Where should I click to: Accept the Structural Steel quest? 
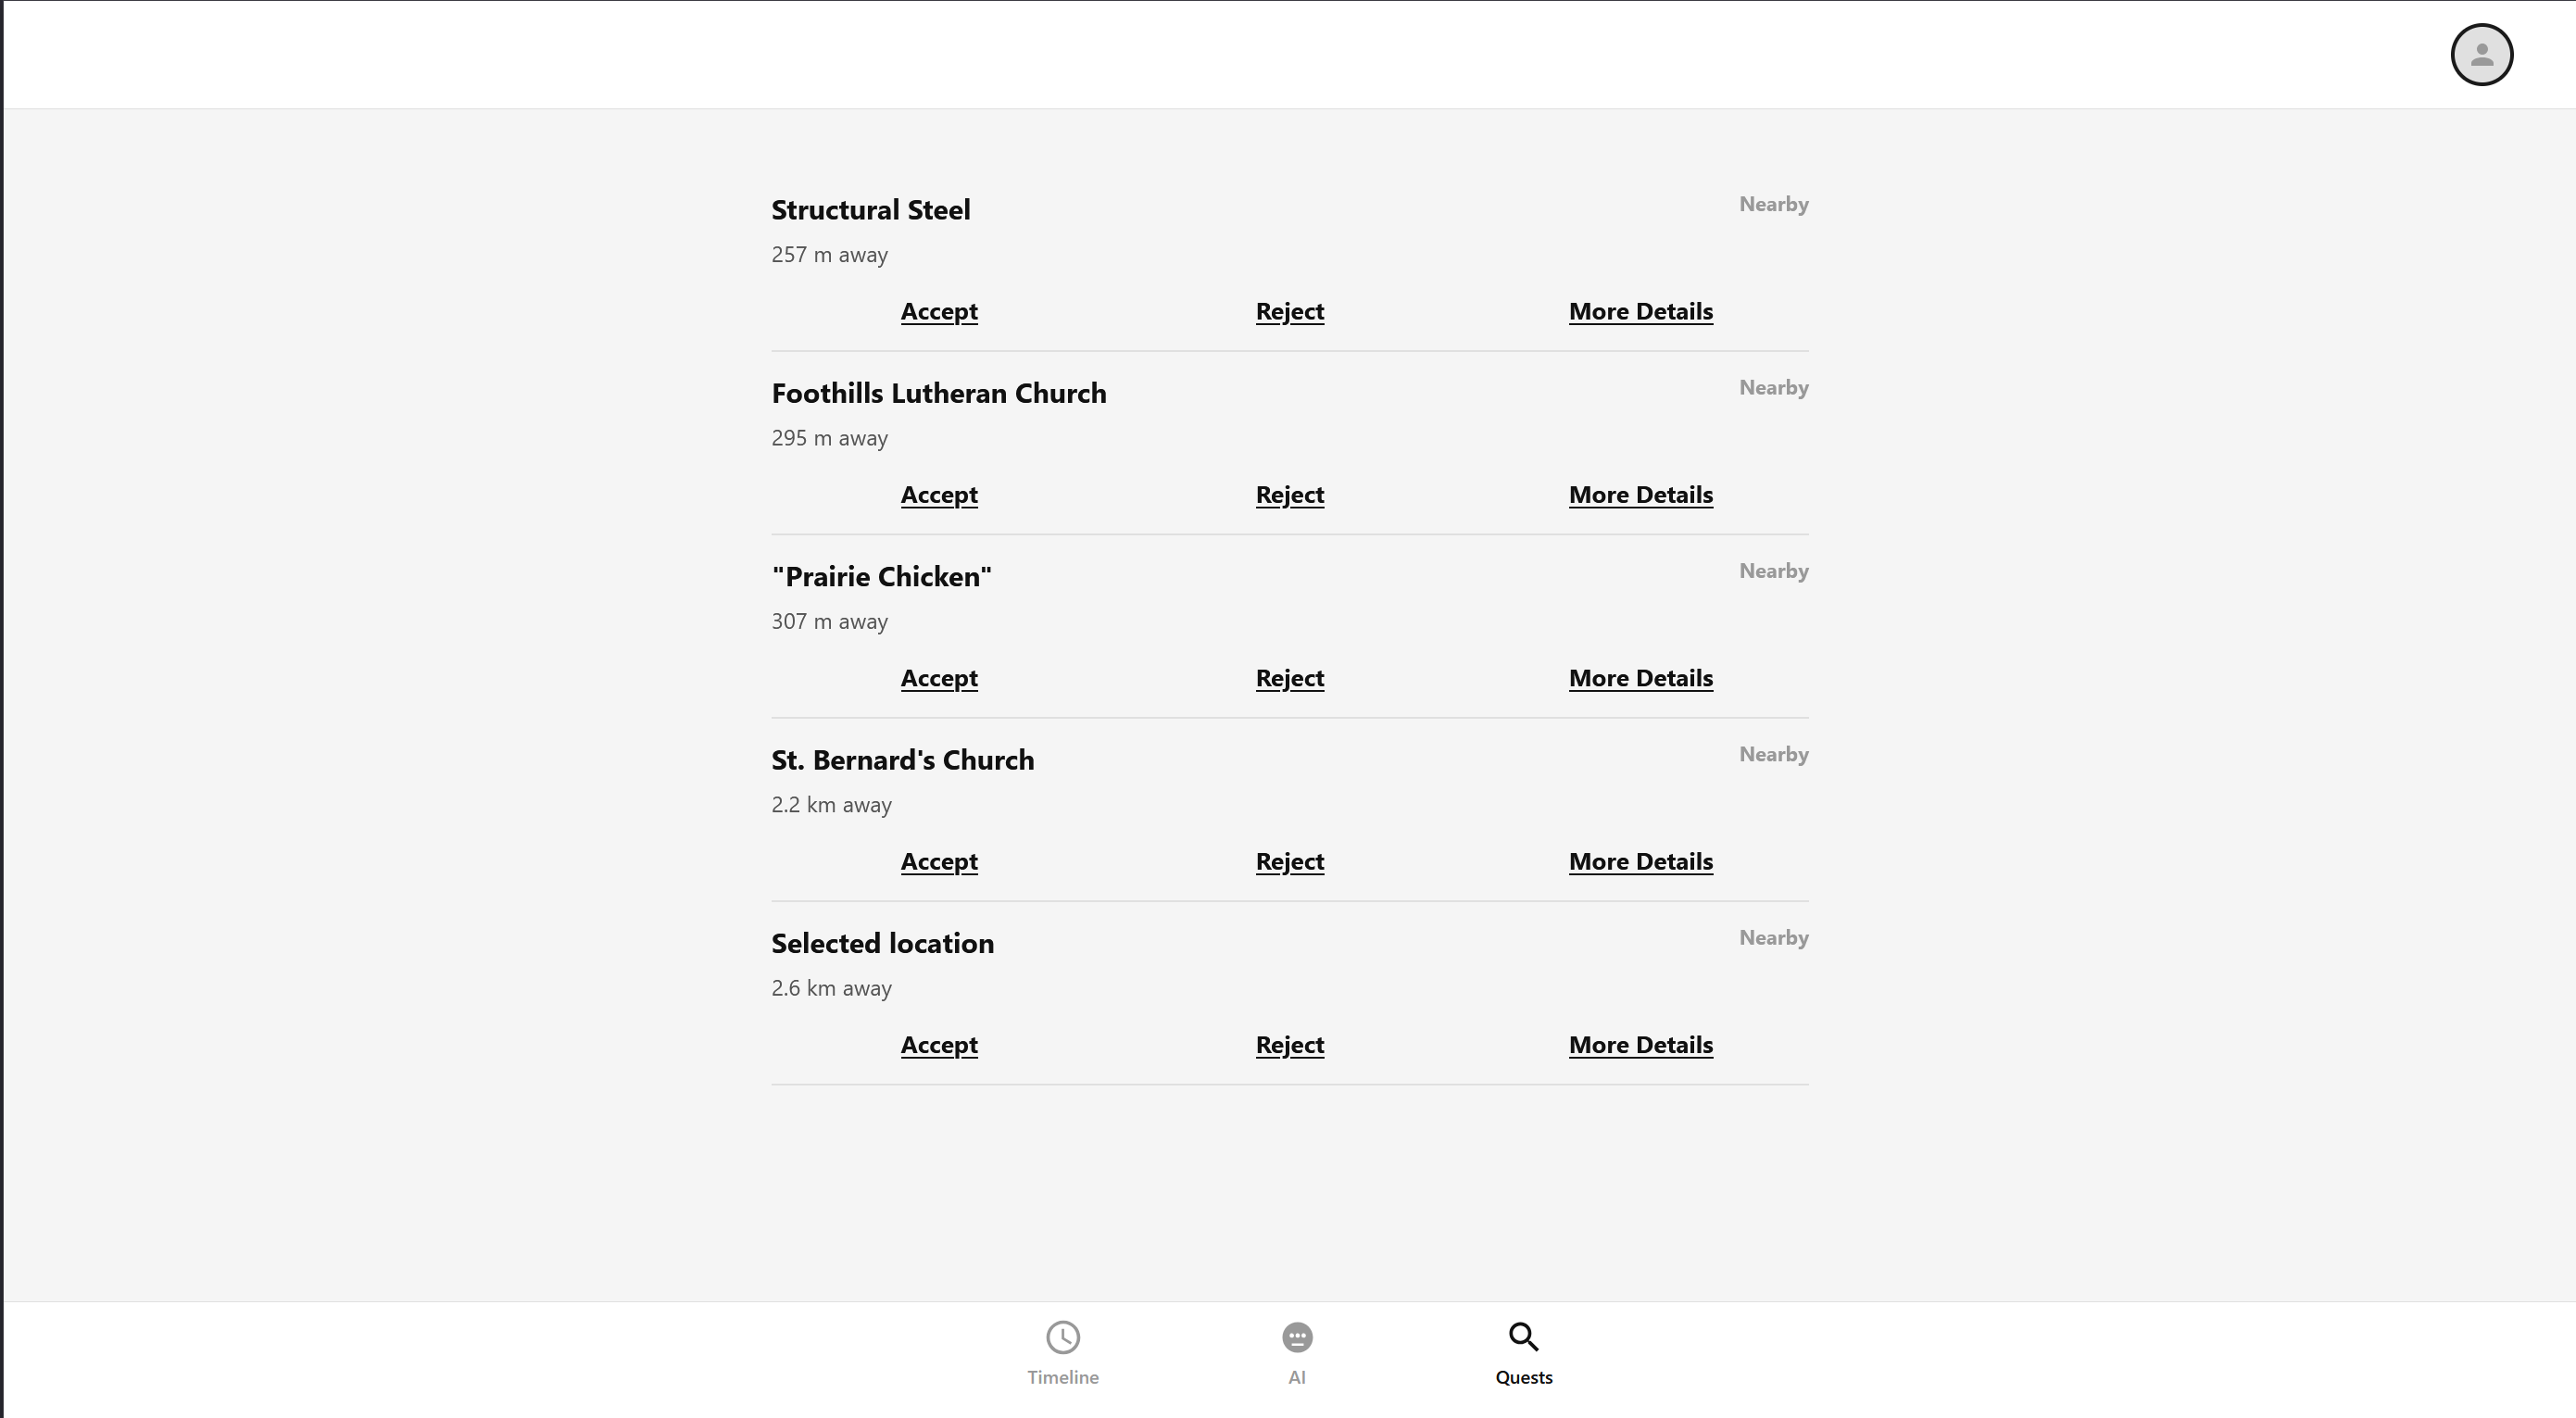[939, 311]
